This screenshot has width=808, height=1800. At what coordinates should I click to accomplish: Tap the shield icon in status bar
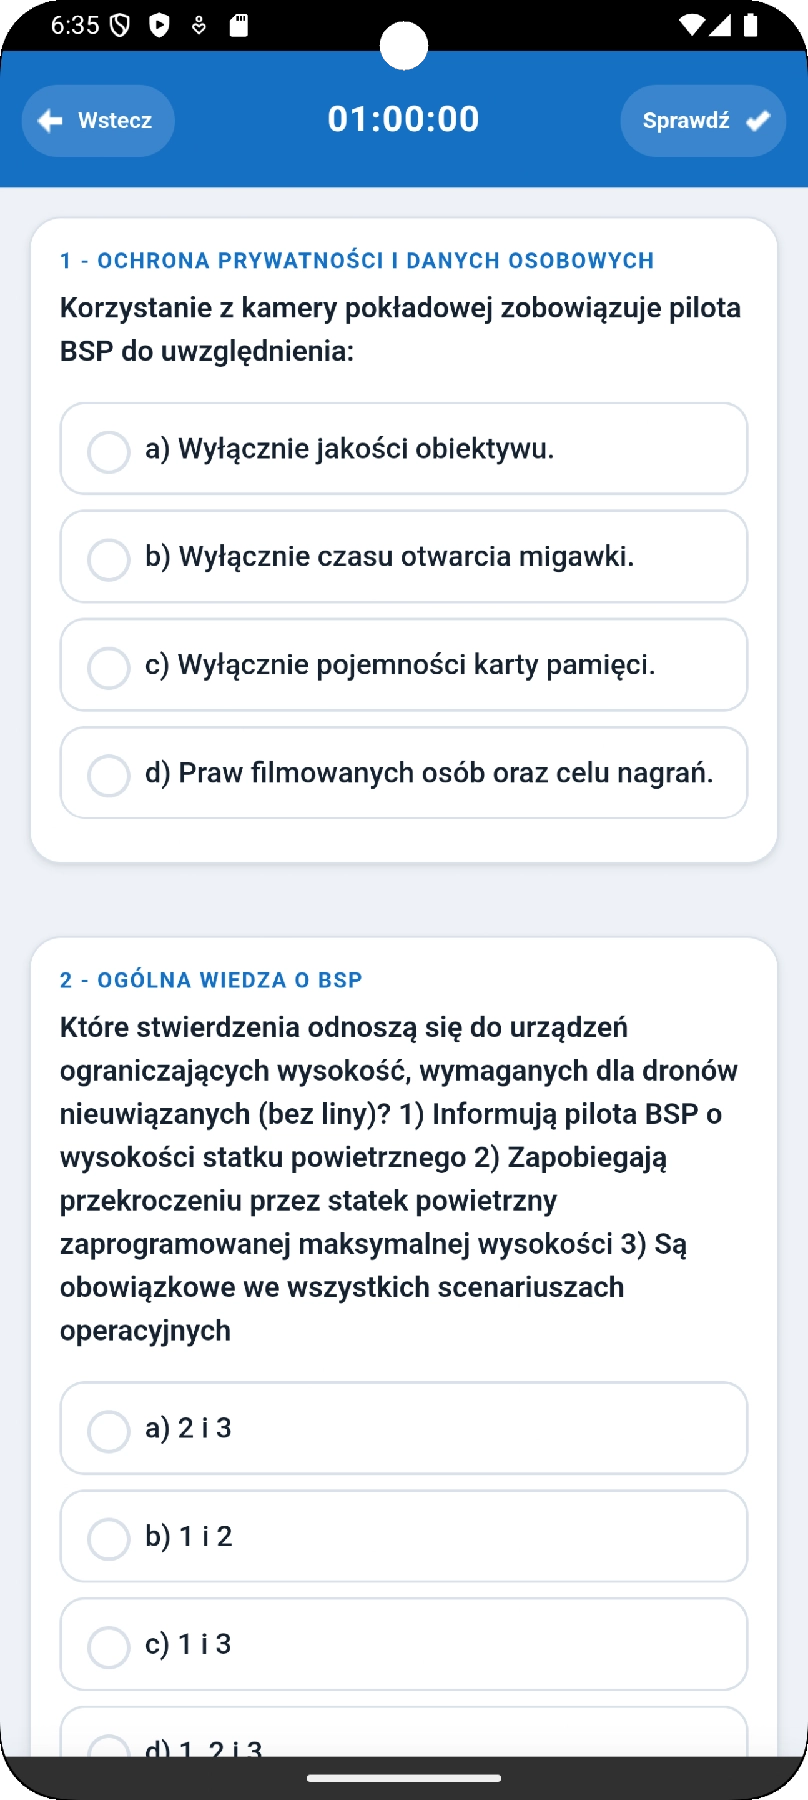(120, 25)
